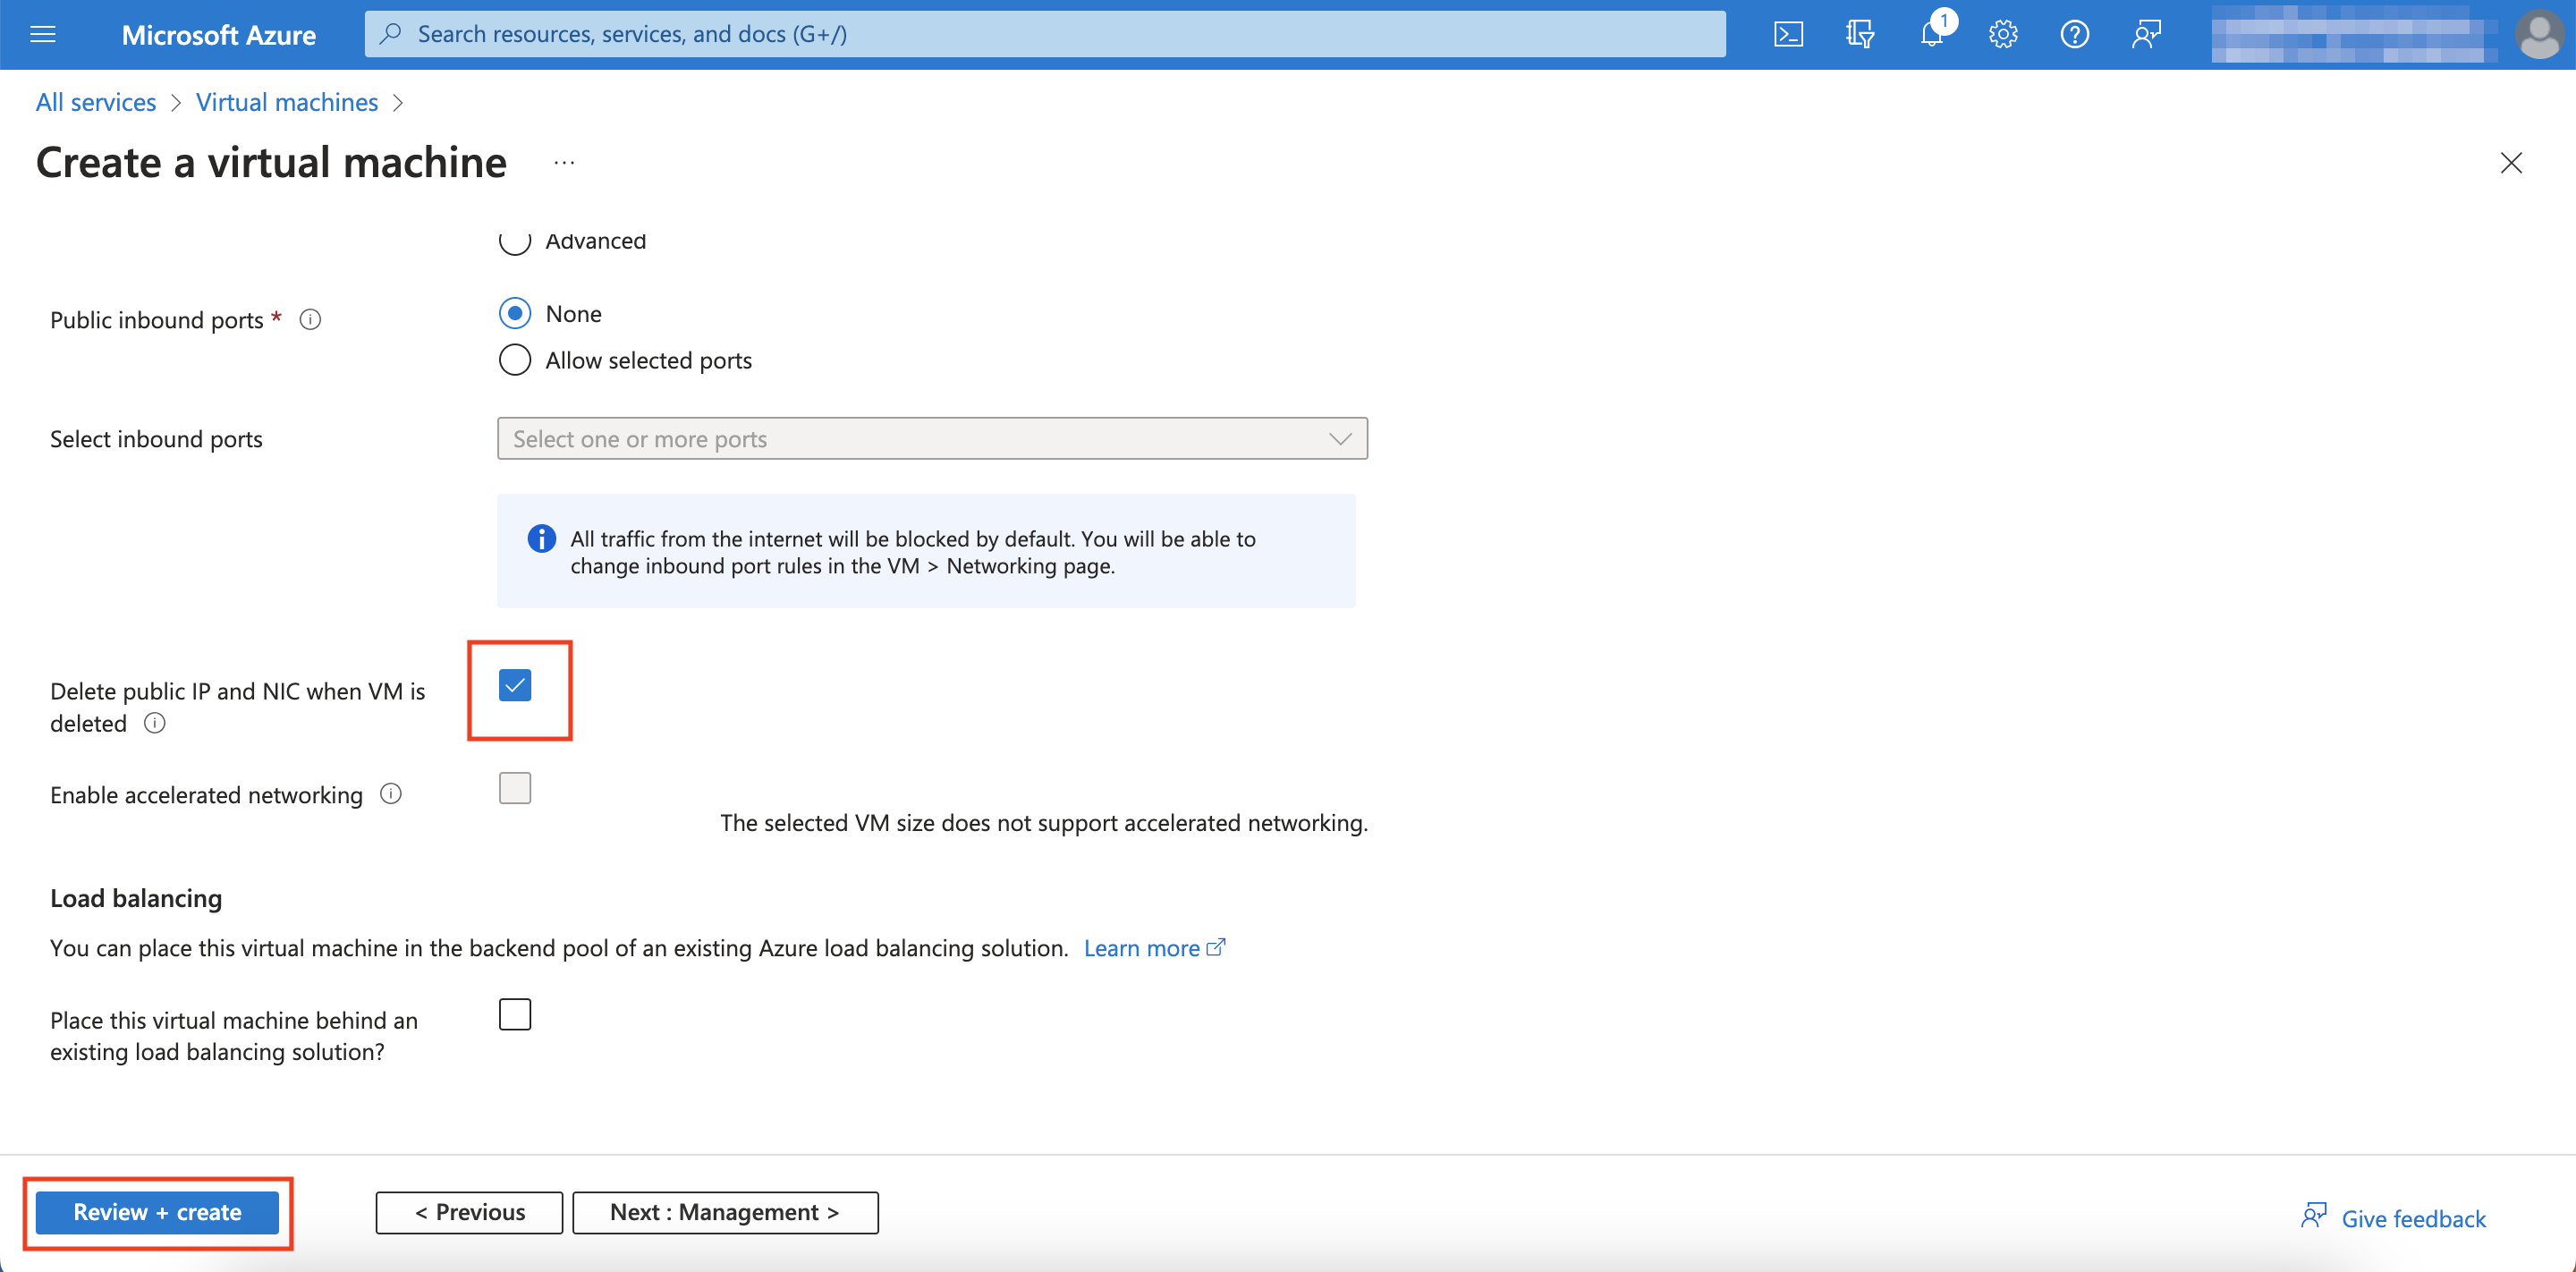
Task: Uncheck Delete public IP and NIC when deleted
Action: tap(515, 686)
